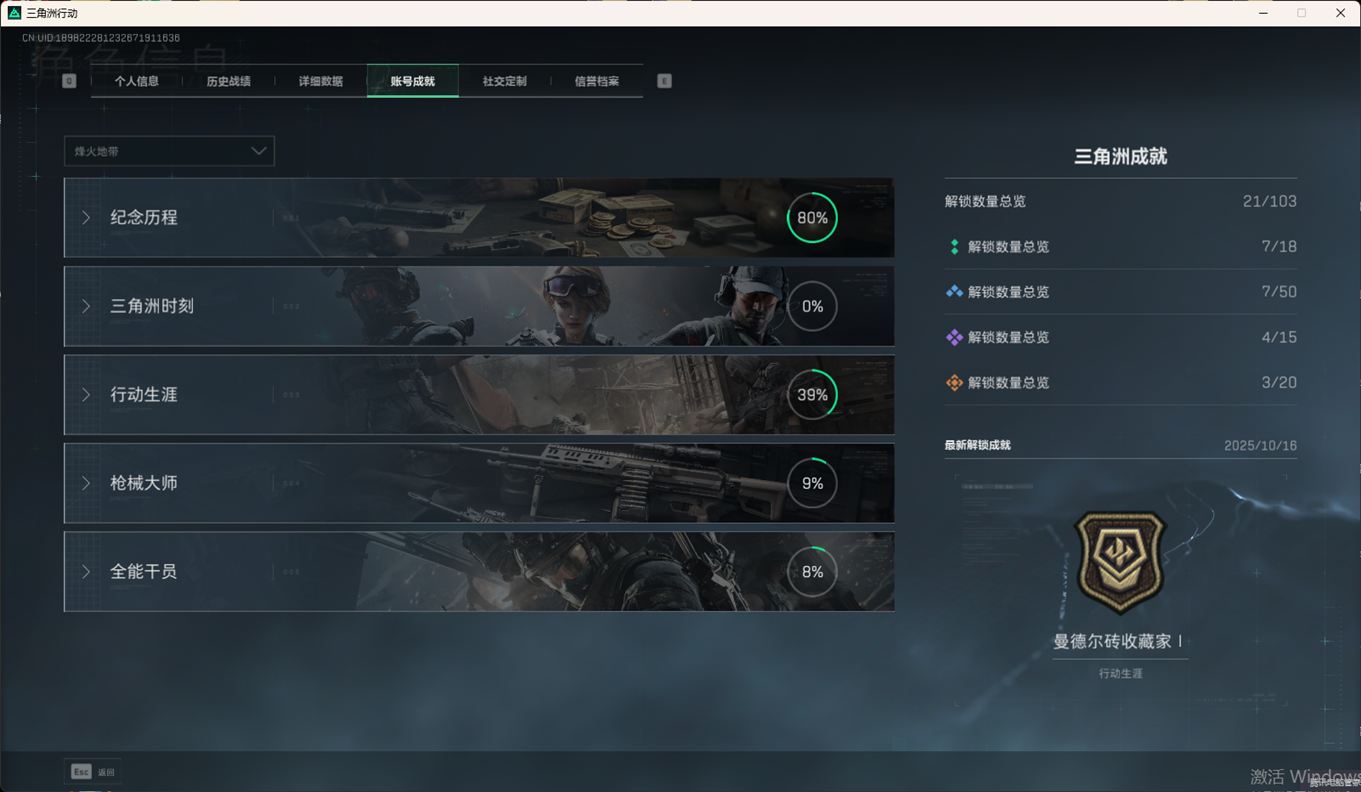Image resolution: width=1361 pixels, height=792 pixels.
Task: Click the E next-tab key icon
Action: [664, 81]
